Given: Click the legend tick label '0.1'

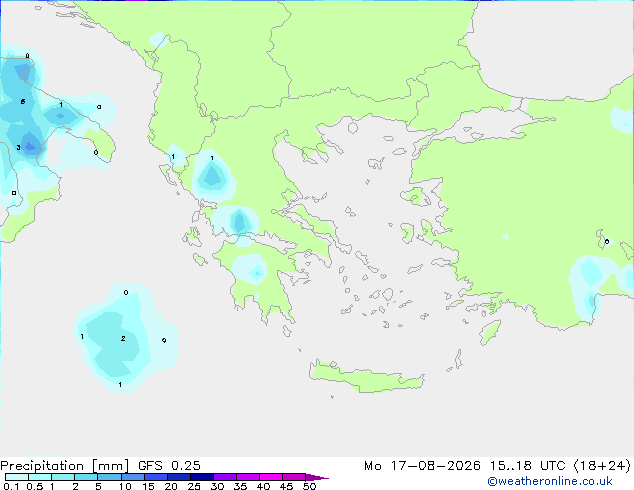Looking at the screenshot, I should pyautogui.click(x=11, y=486).
